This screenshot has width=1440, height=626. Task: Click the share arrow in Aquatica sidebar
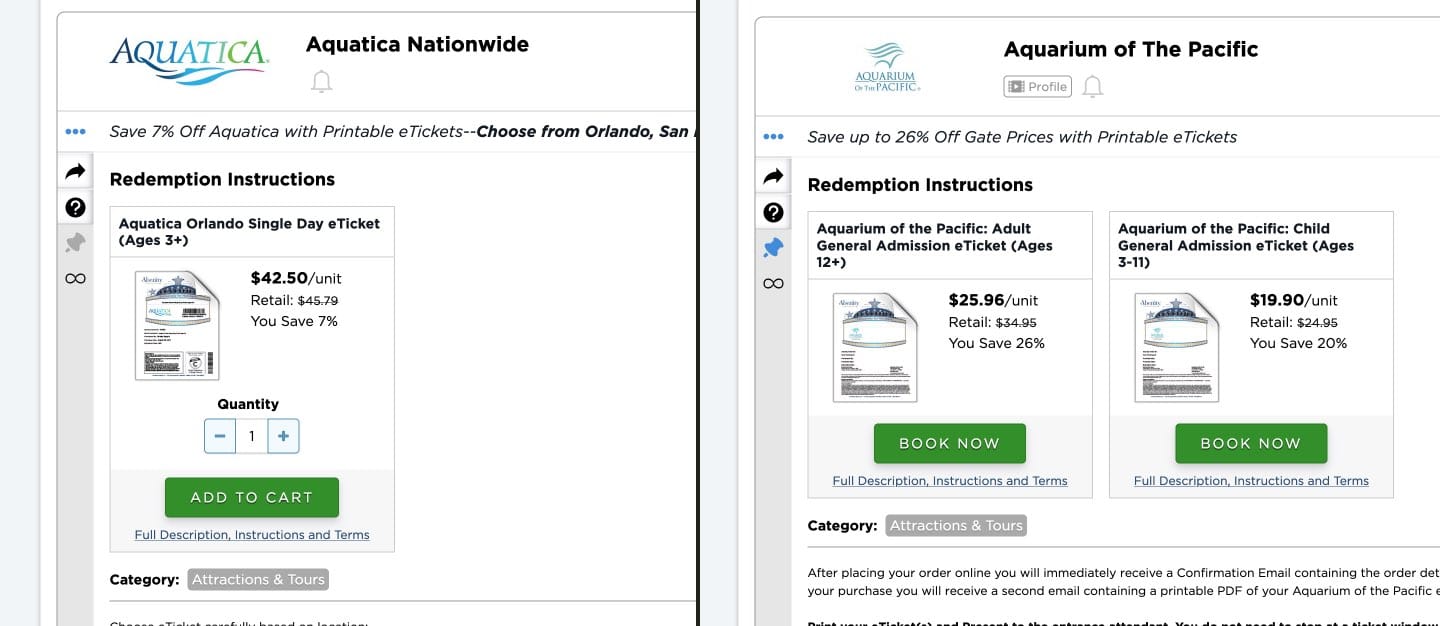75,172
